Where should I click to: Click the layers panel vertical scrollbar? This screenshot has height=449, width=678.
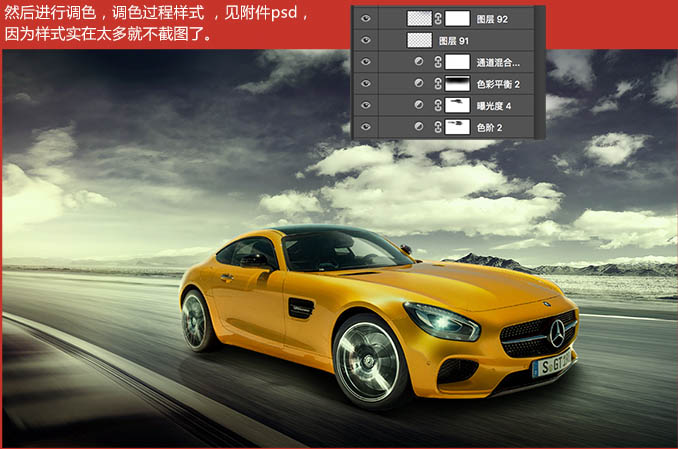coord(540,72)
